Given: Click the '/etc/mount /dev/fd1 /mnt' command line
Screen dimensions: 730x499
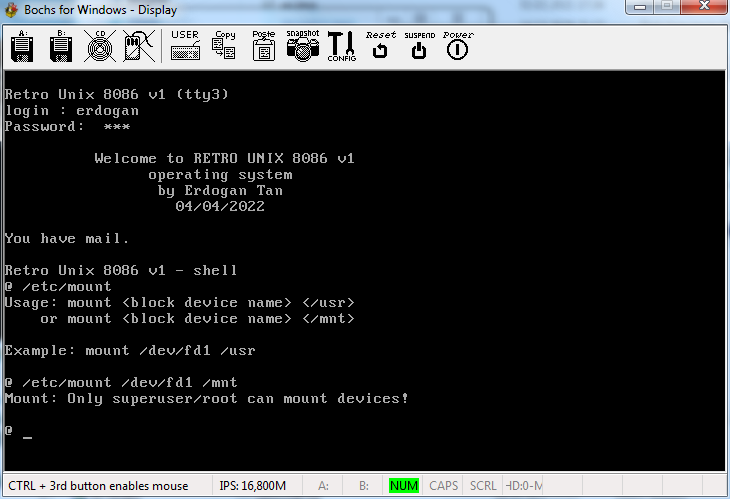Looking at the screenshot, I should coord(121,383).
